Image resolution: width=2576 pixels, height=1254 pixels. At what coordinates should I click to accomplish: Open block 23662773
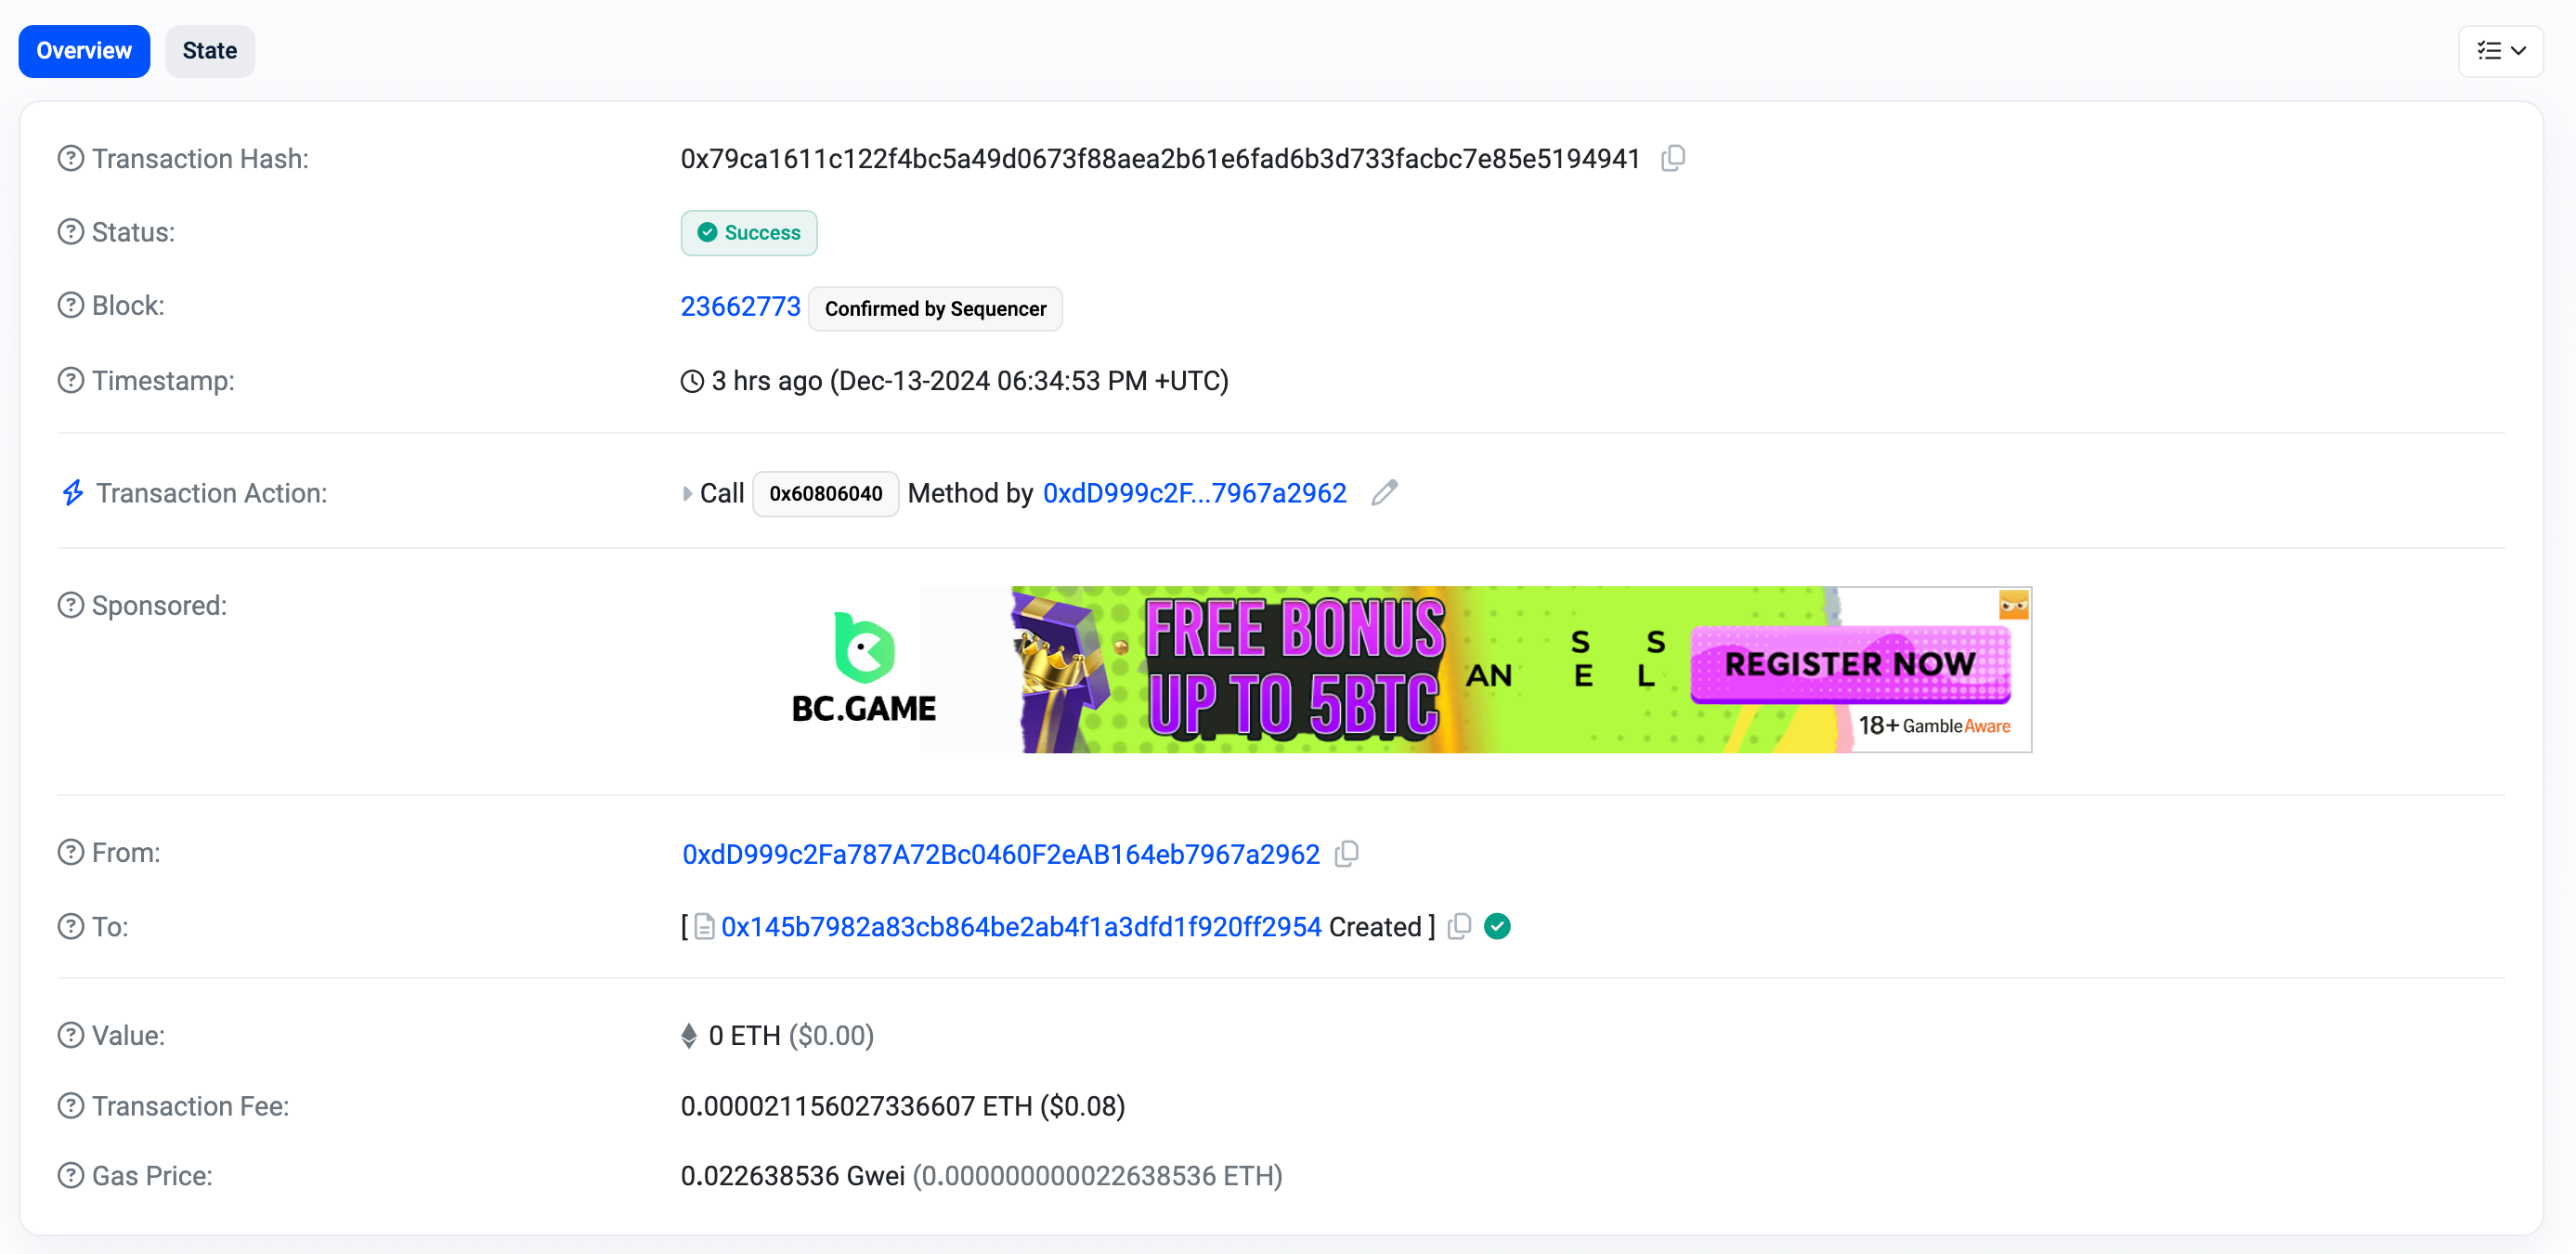[740, 306]
